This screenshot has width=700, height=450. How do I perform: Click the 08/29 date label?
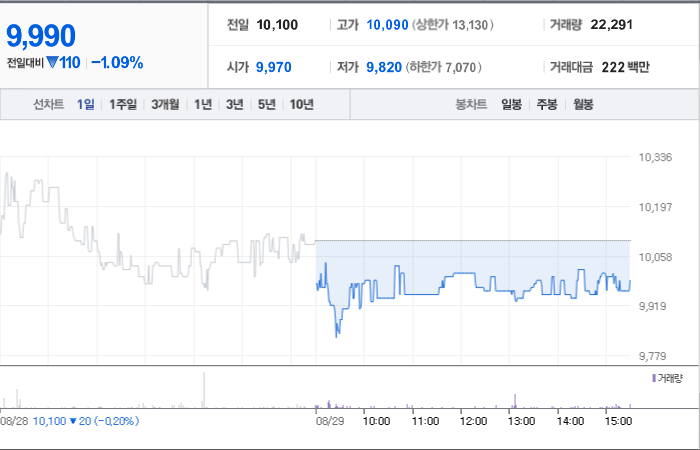pos(330,421)
